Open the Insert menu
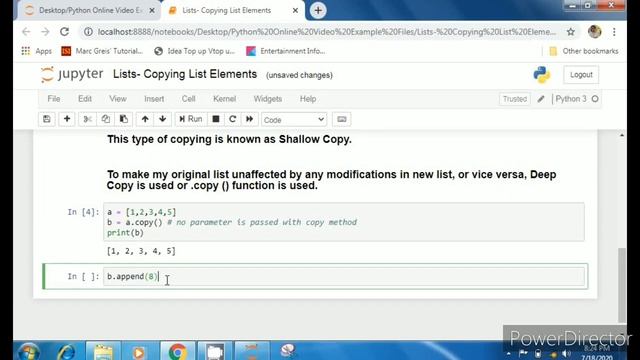The width and height of the screenshot is (640, 360). 154,99
